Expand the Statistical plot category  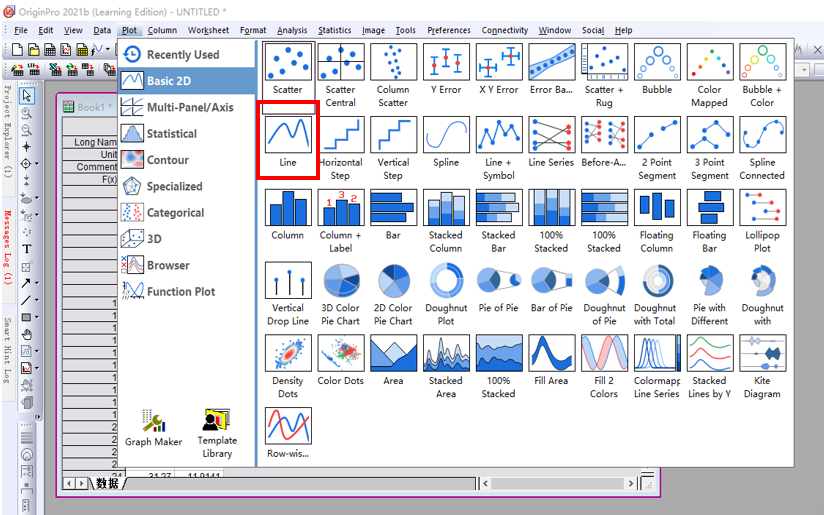(171, 134)
